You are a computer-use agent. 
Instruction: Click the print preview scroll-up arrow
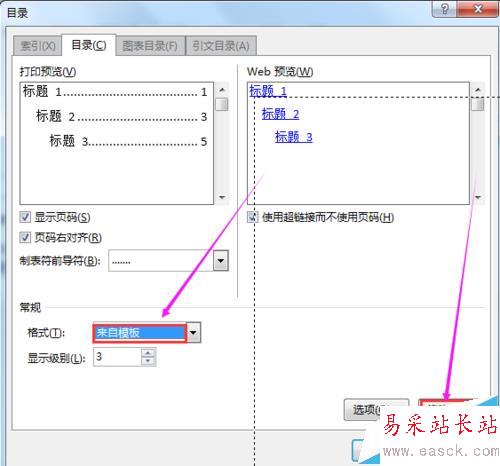click(222, 90)
